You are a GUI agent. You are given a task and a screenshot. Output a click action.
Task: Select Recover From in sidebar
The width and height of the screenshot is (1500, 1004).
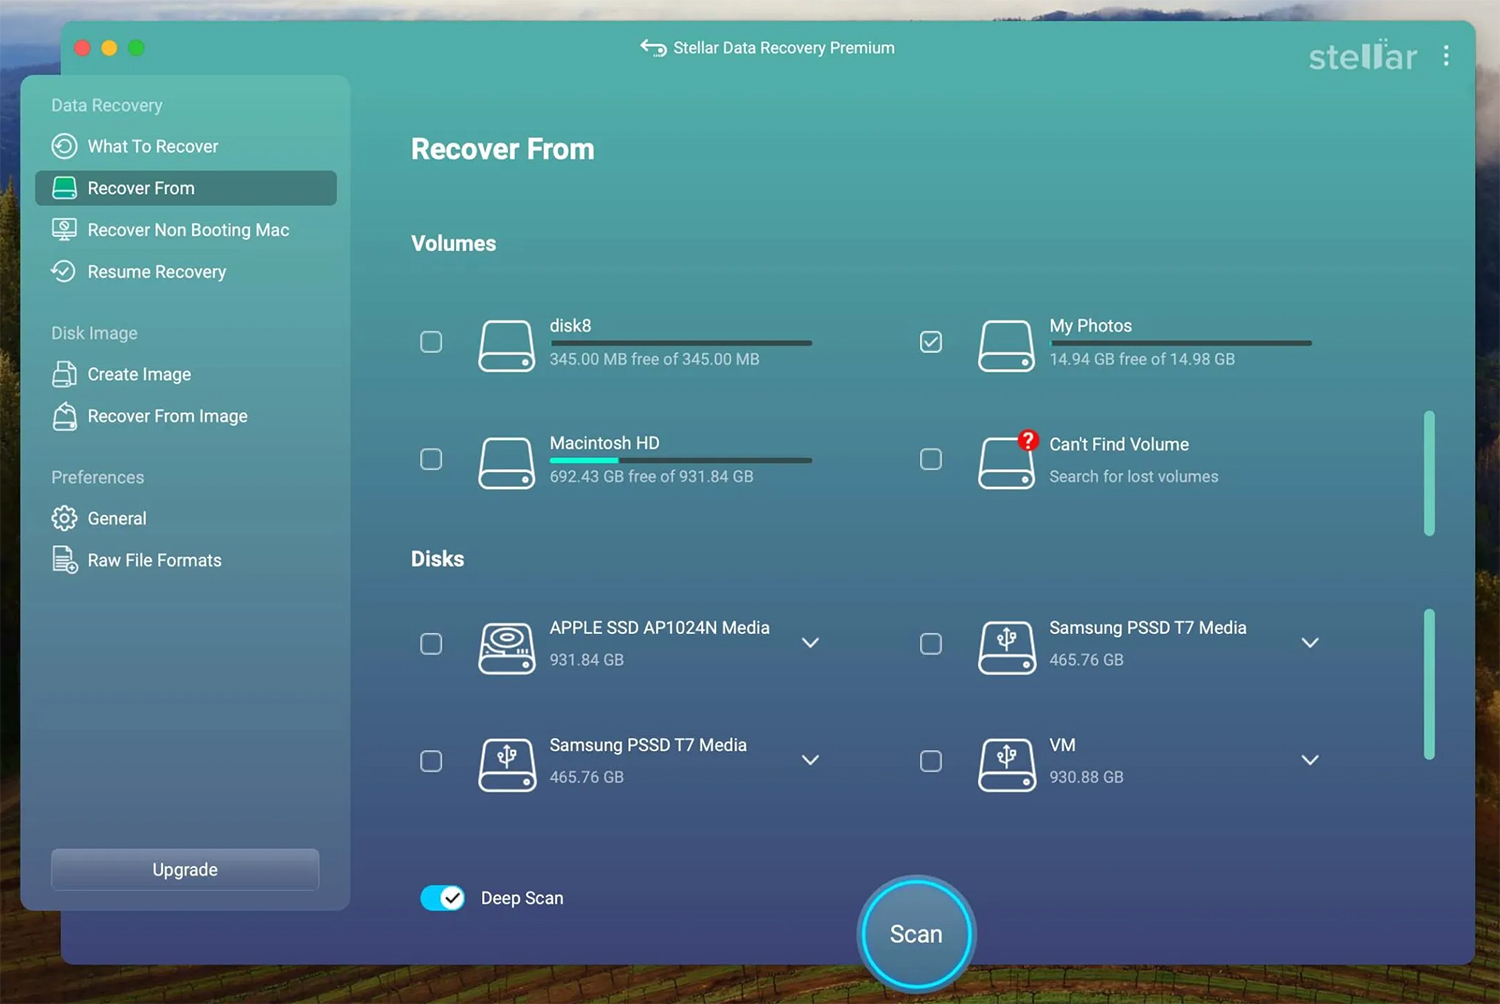185,188
